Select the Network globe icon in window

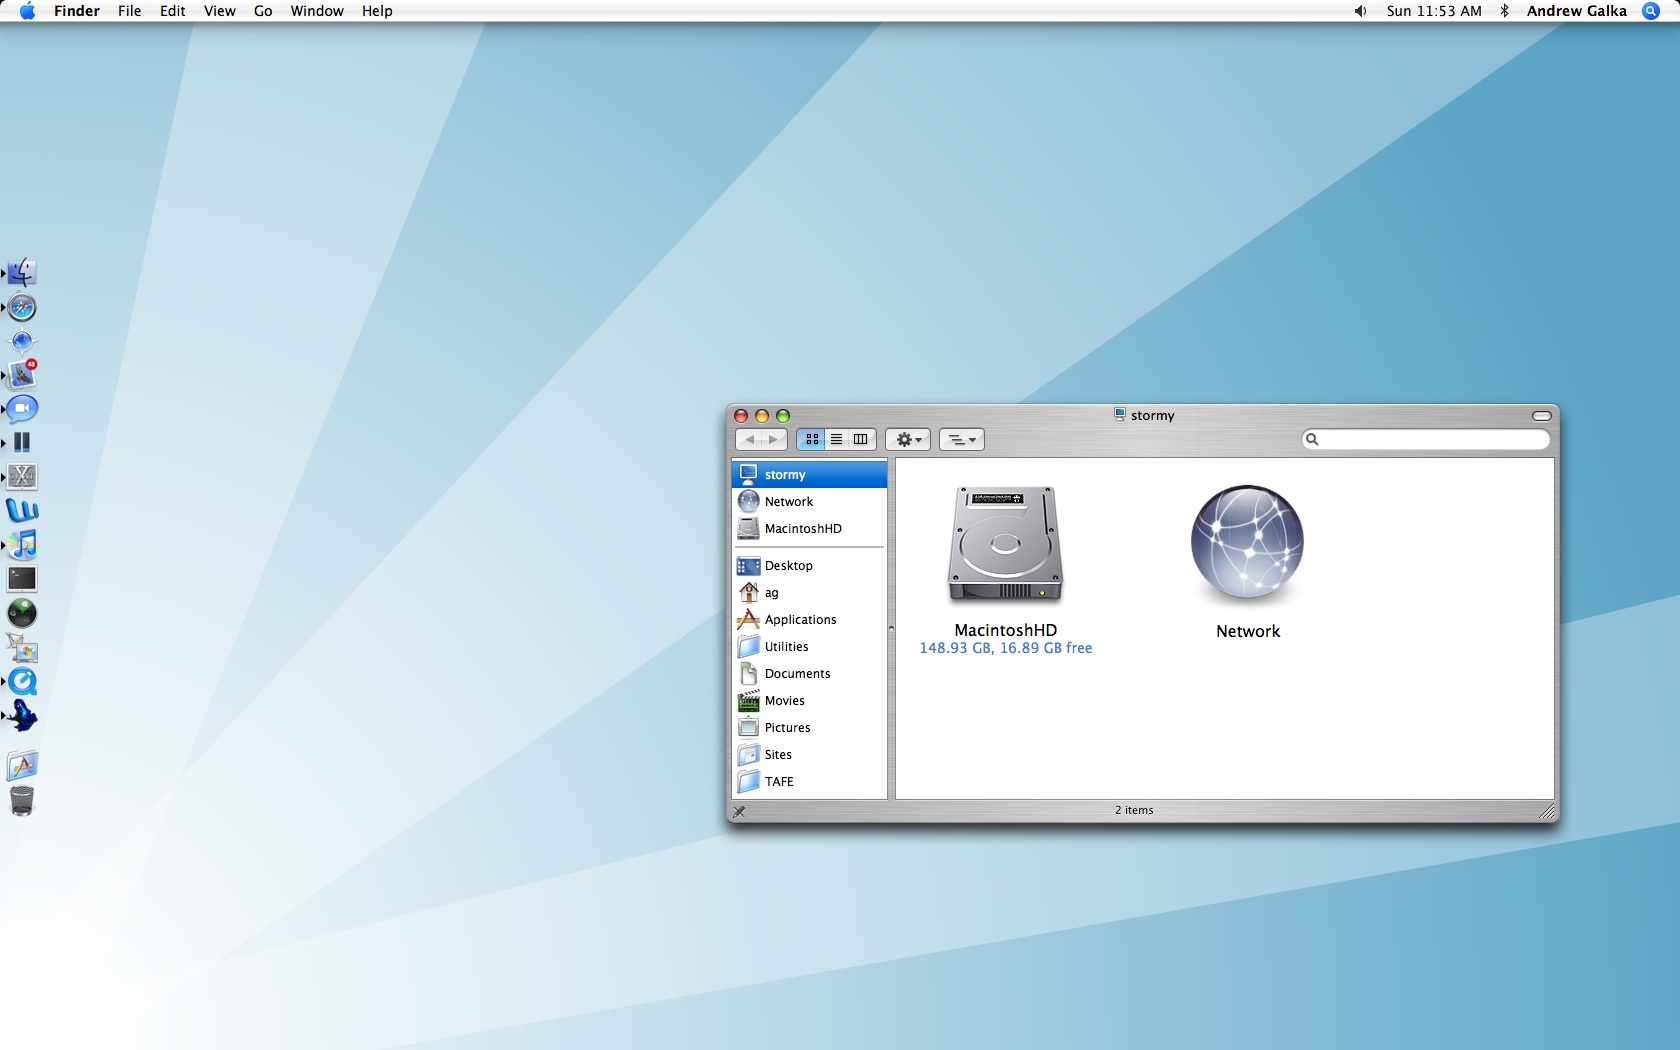click(1247, 543)
